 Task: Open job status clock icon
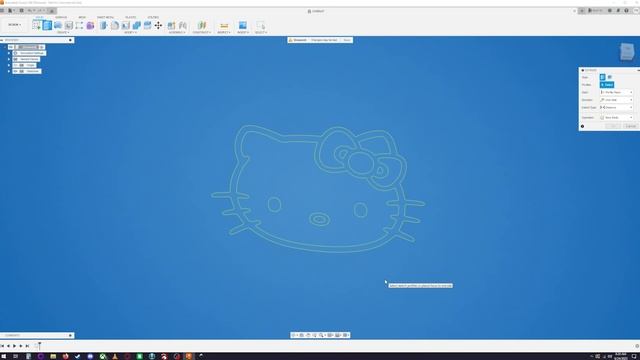click(x=610, y=11)
